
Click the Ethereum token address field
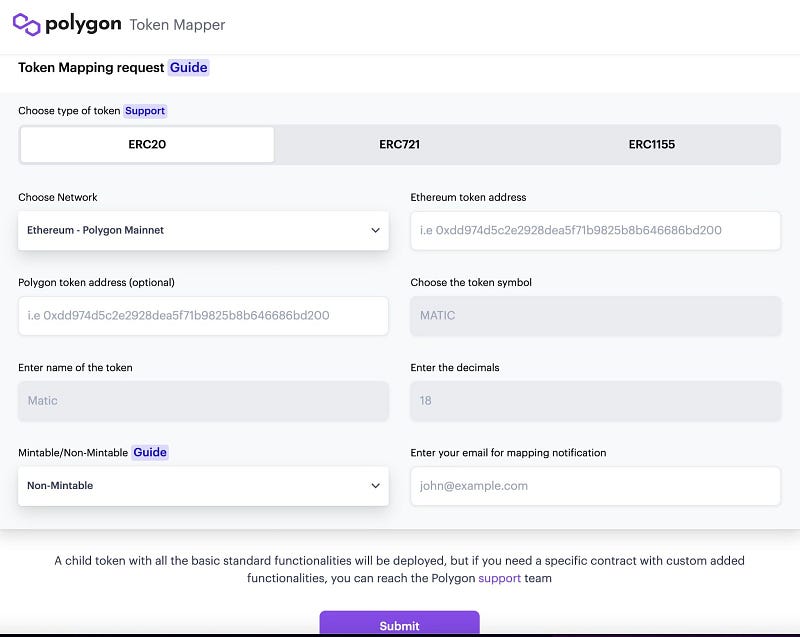click(x=595, y=231)
